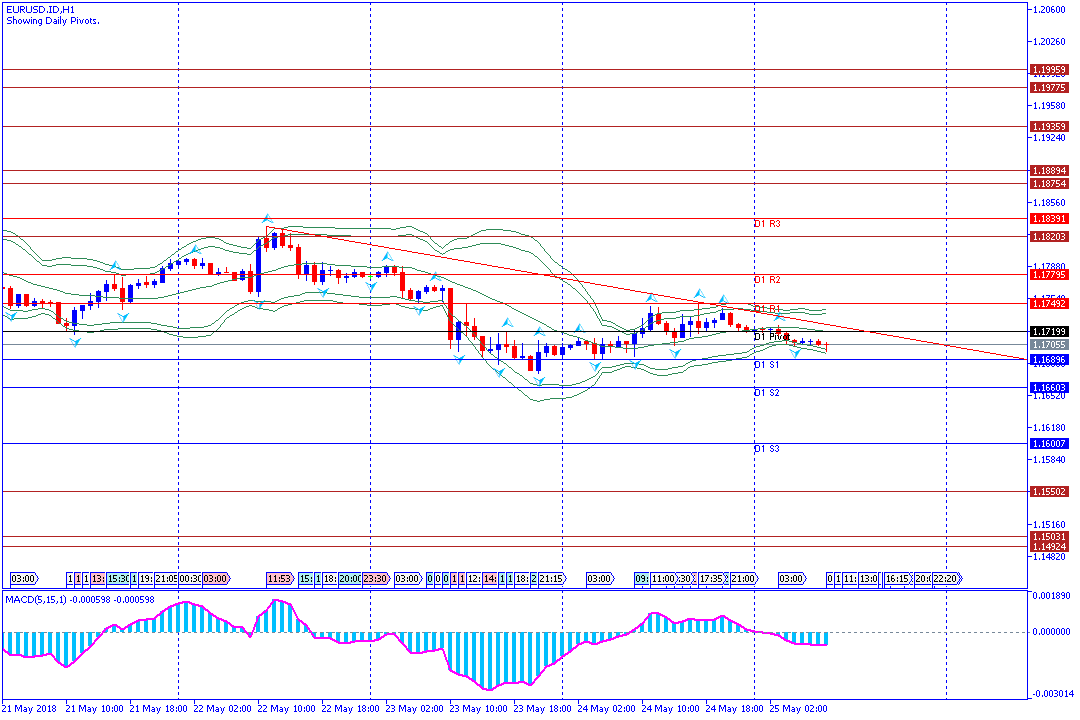Select the D1 Pivot label
This screenshot has height=720, width=1080.
point(771,337)
